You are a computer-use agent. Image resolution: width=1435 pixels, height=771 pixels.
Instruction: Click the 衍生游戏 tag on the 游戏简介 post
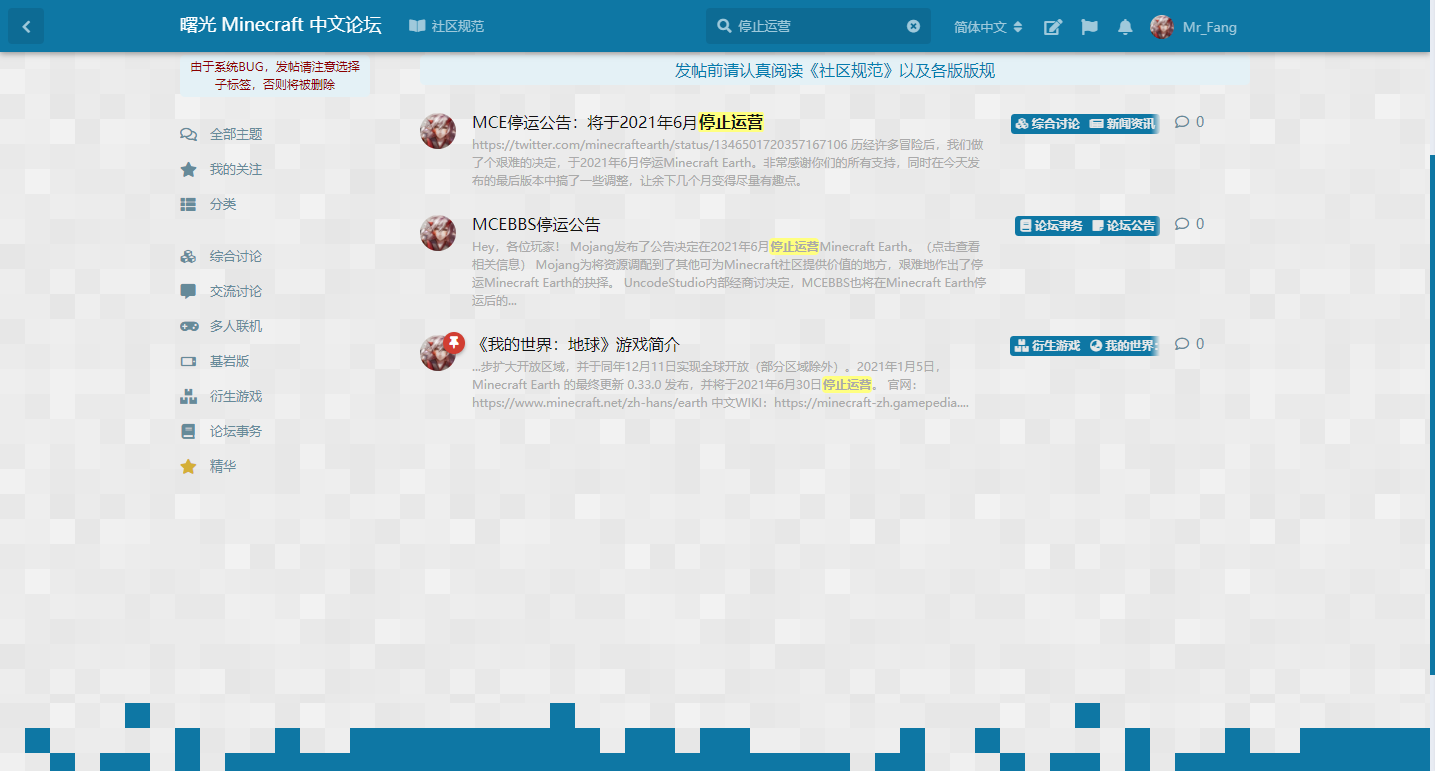click(x=1047, y=346)
